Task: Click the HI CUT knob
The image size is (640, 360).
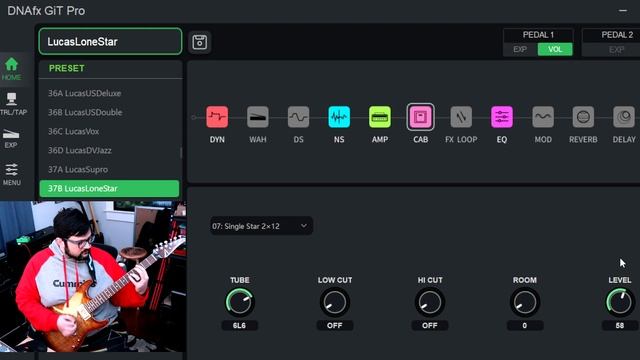Action: 430,302
